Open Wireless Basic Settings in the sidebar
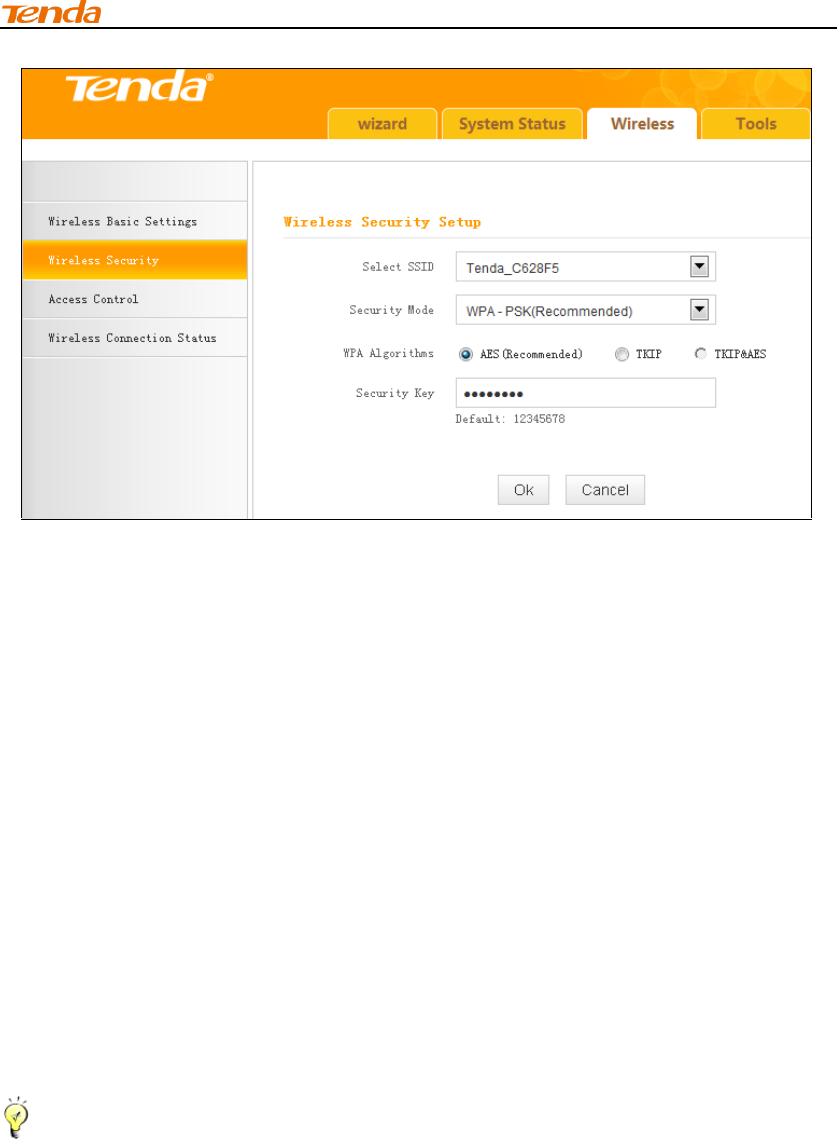Image resolution: width=837 pixels, height=1142 pixels. 135,221
